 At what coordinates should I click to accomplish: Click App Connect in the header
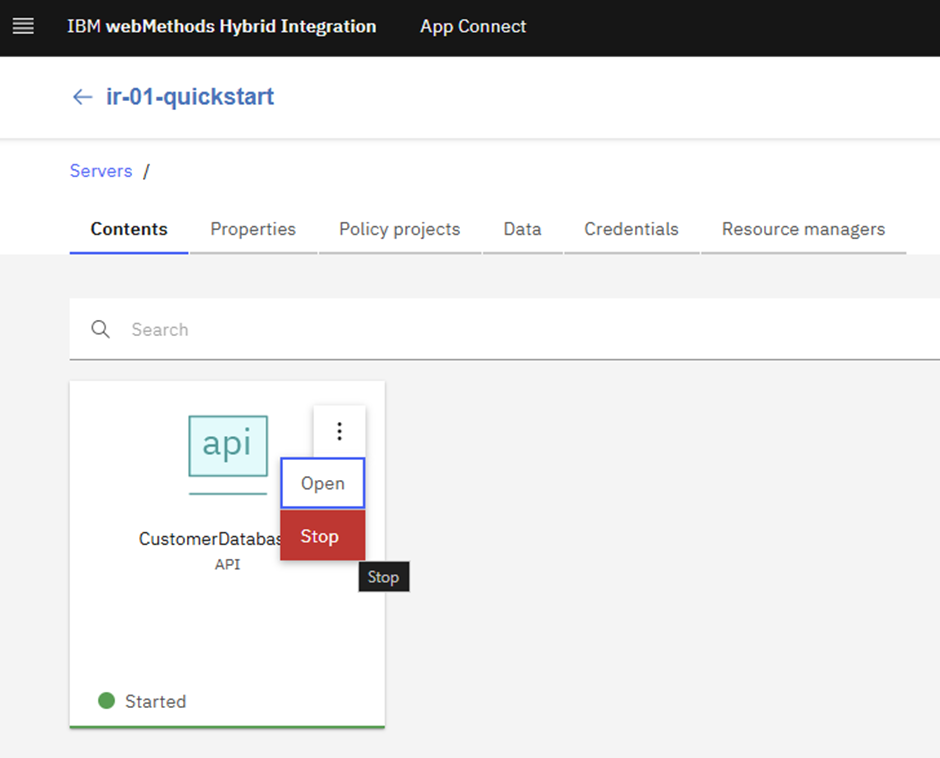click(473, 26)
